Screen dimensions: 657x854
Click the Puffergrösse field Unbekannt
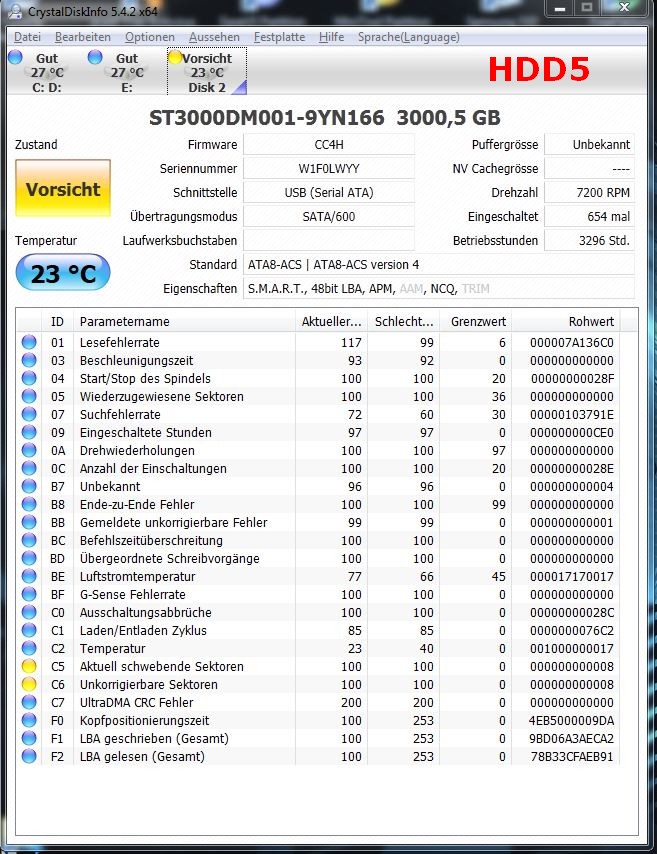click(x=589, y=145)
